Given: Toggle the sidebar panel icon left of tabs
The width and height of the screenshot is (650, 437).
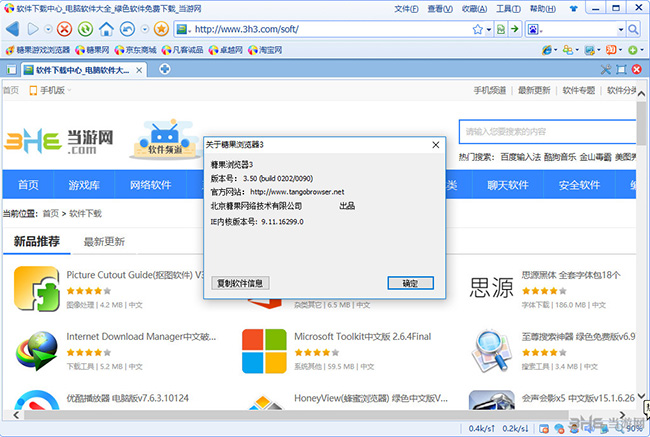Looking at the screenshot, I should (12, 70).
